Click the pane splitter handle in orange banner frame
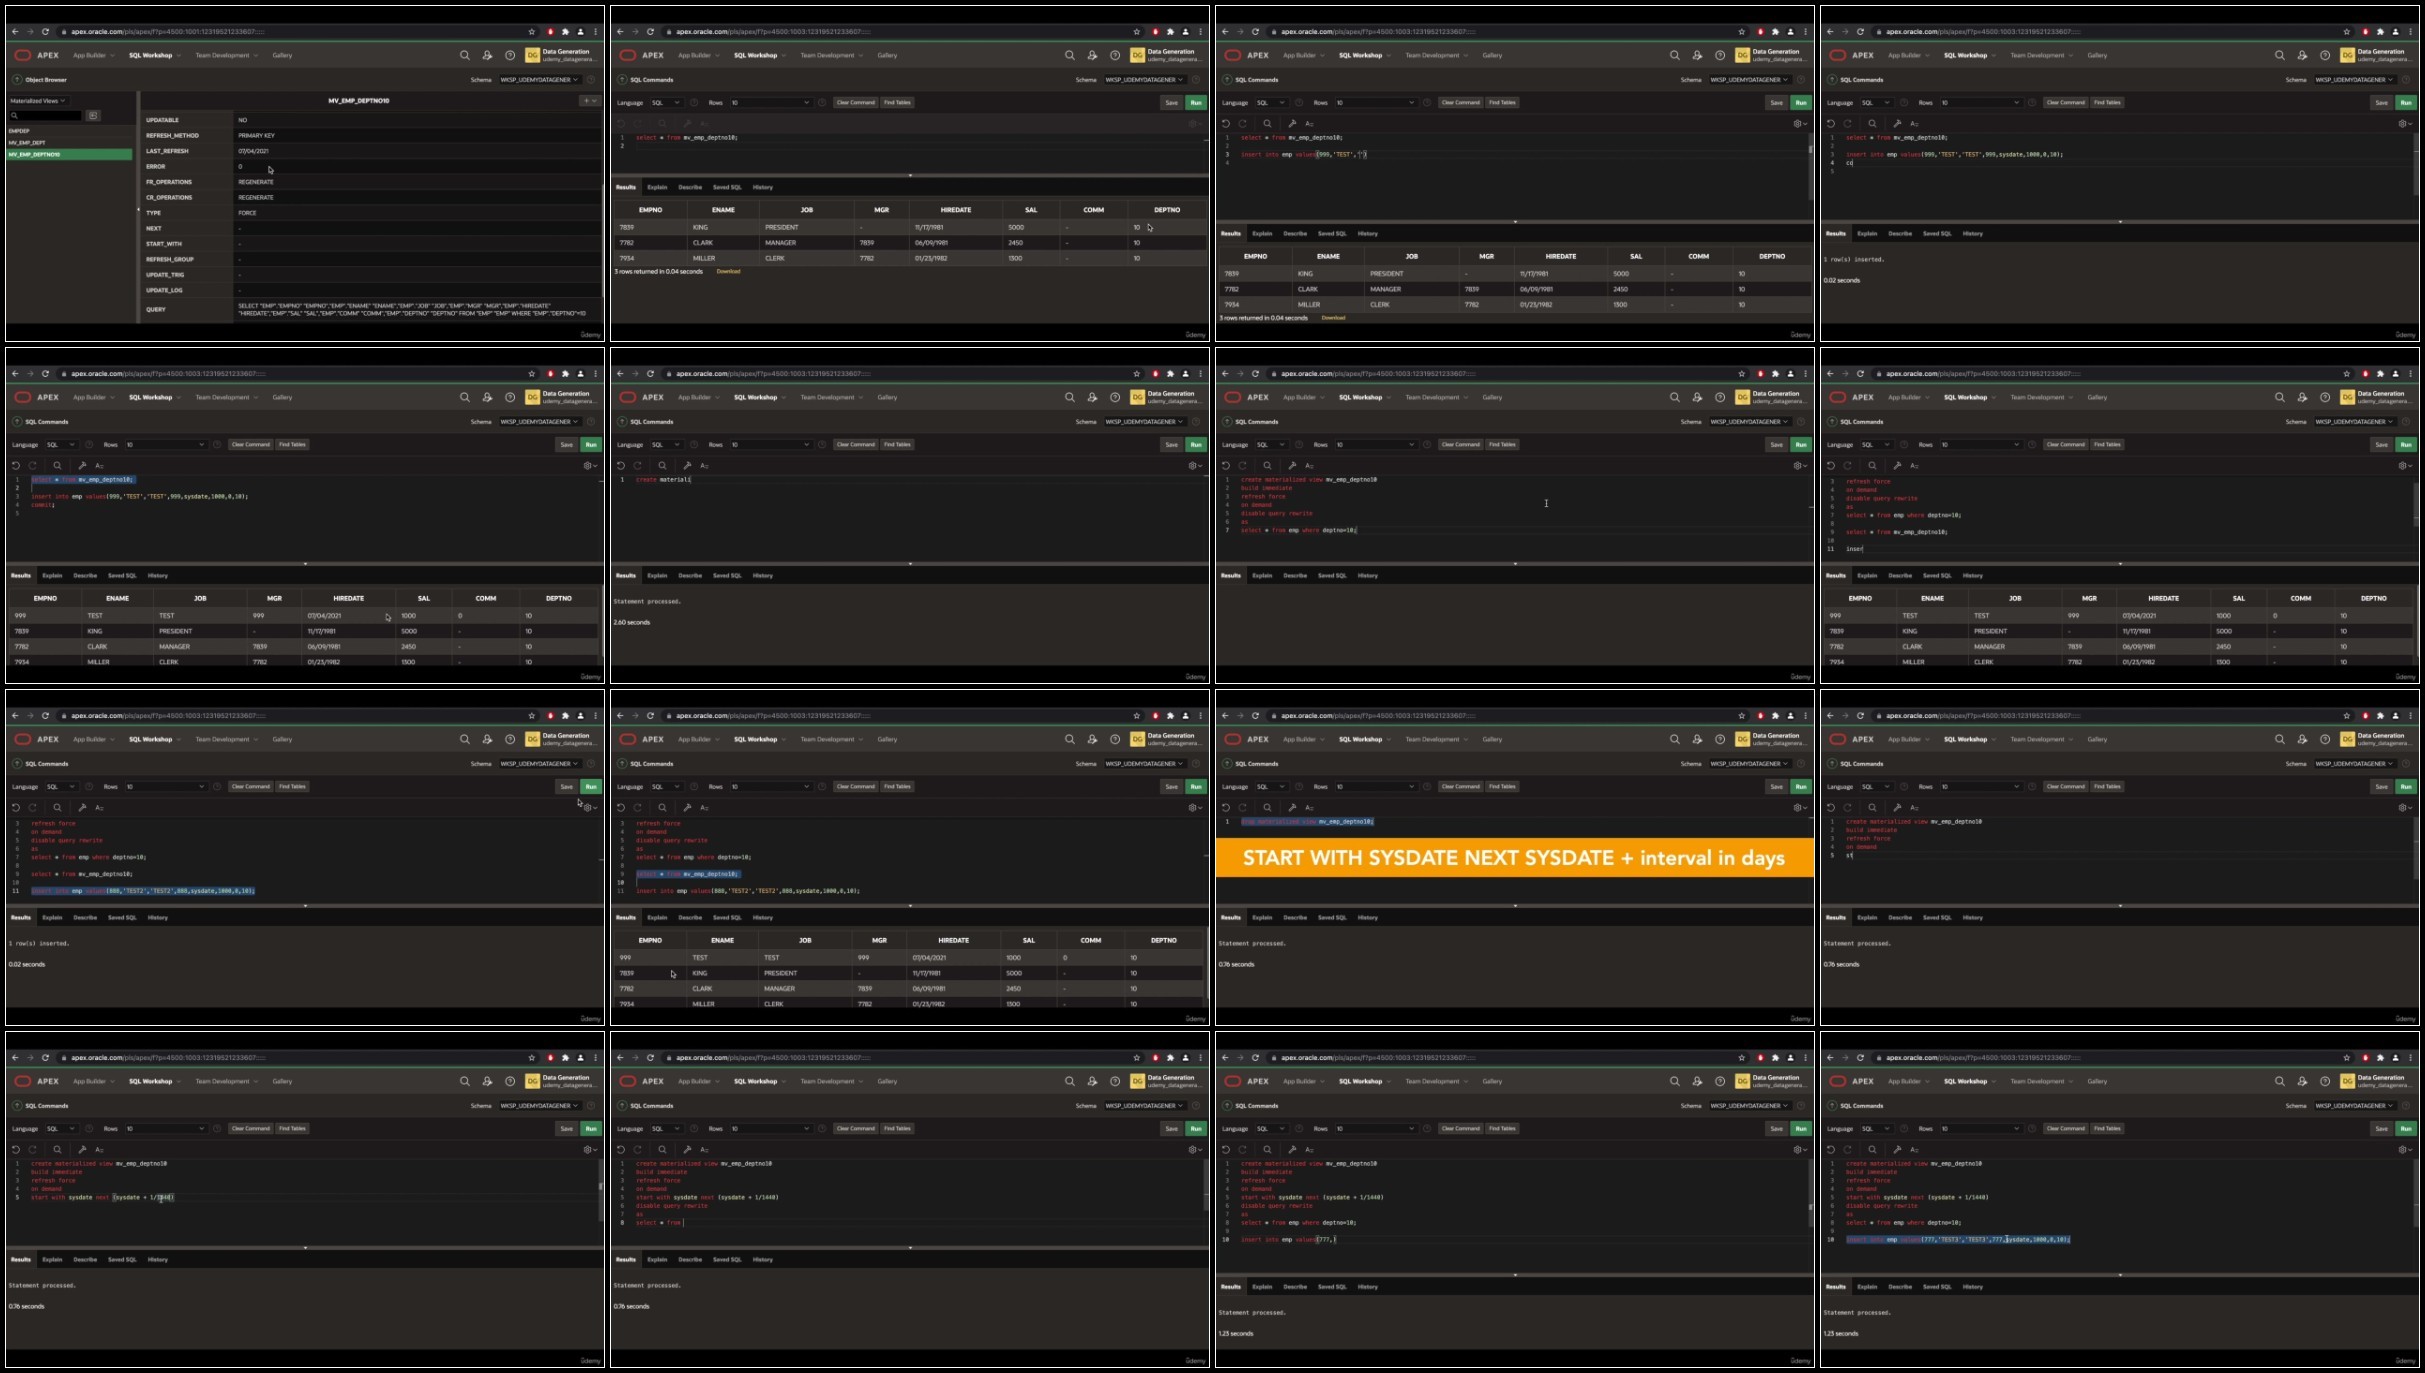 [1515, 905]
